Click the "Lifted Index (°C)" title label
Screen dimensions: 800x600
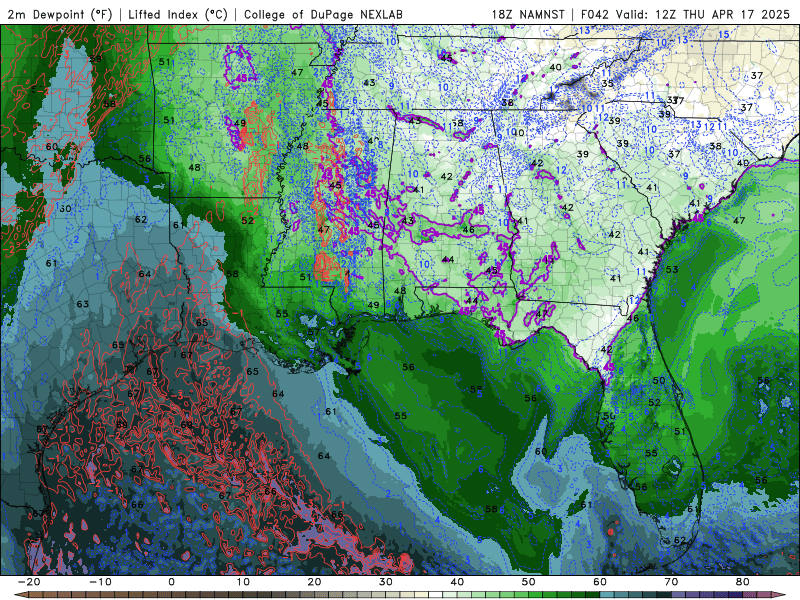[x=178, y=14]
